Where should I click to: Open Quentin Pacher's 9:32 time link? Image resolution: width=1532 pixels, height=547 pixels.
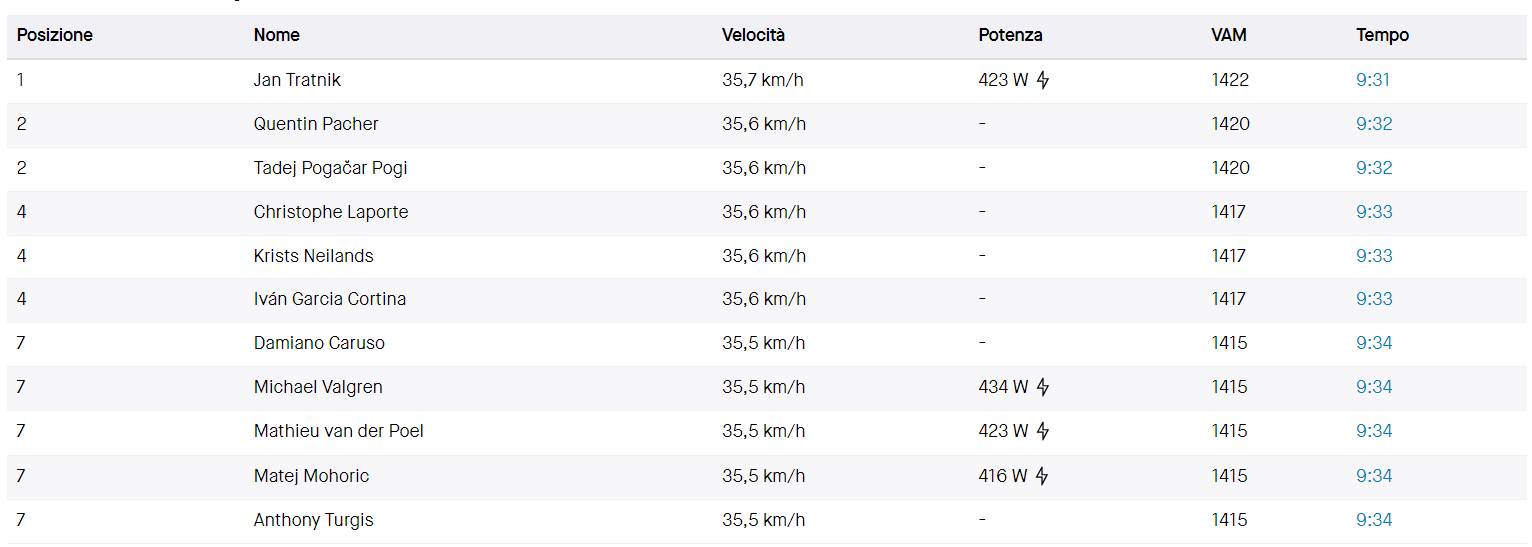[x=1374, y=124]
